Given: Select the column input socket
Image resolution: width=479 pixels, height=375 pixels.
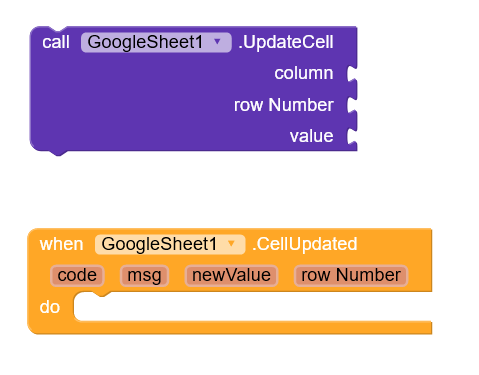Looking at the screenshot, I should tap(352, 74).
